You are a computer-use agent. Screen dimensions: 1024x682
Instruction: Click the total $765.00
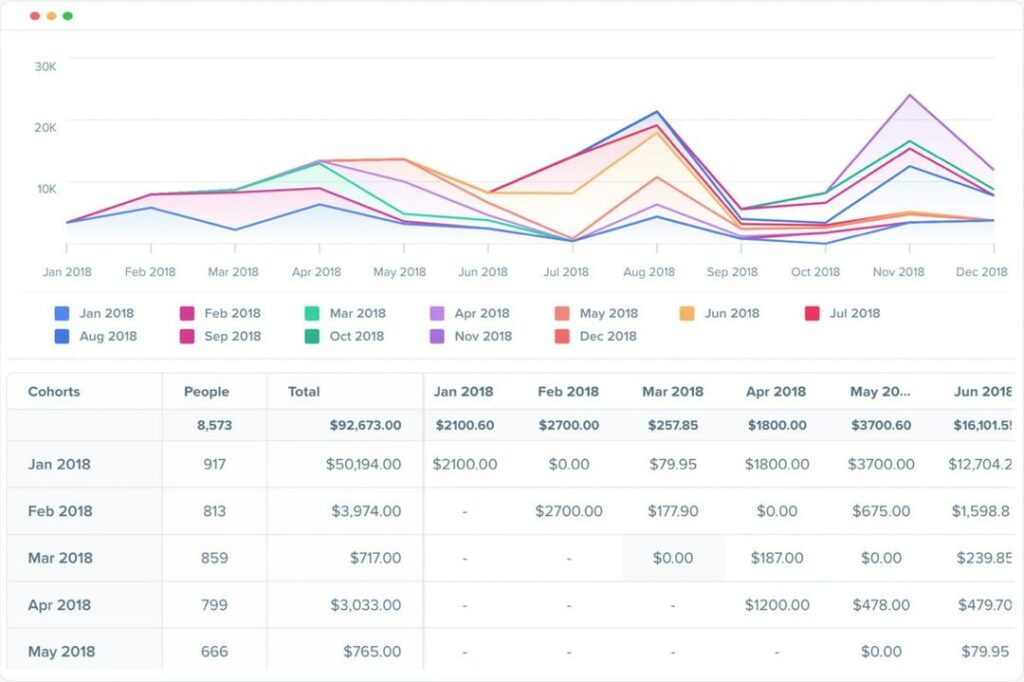point(372,652)
